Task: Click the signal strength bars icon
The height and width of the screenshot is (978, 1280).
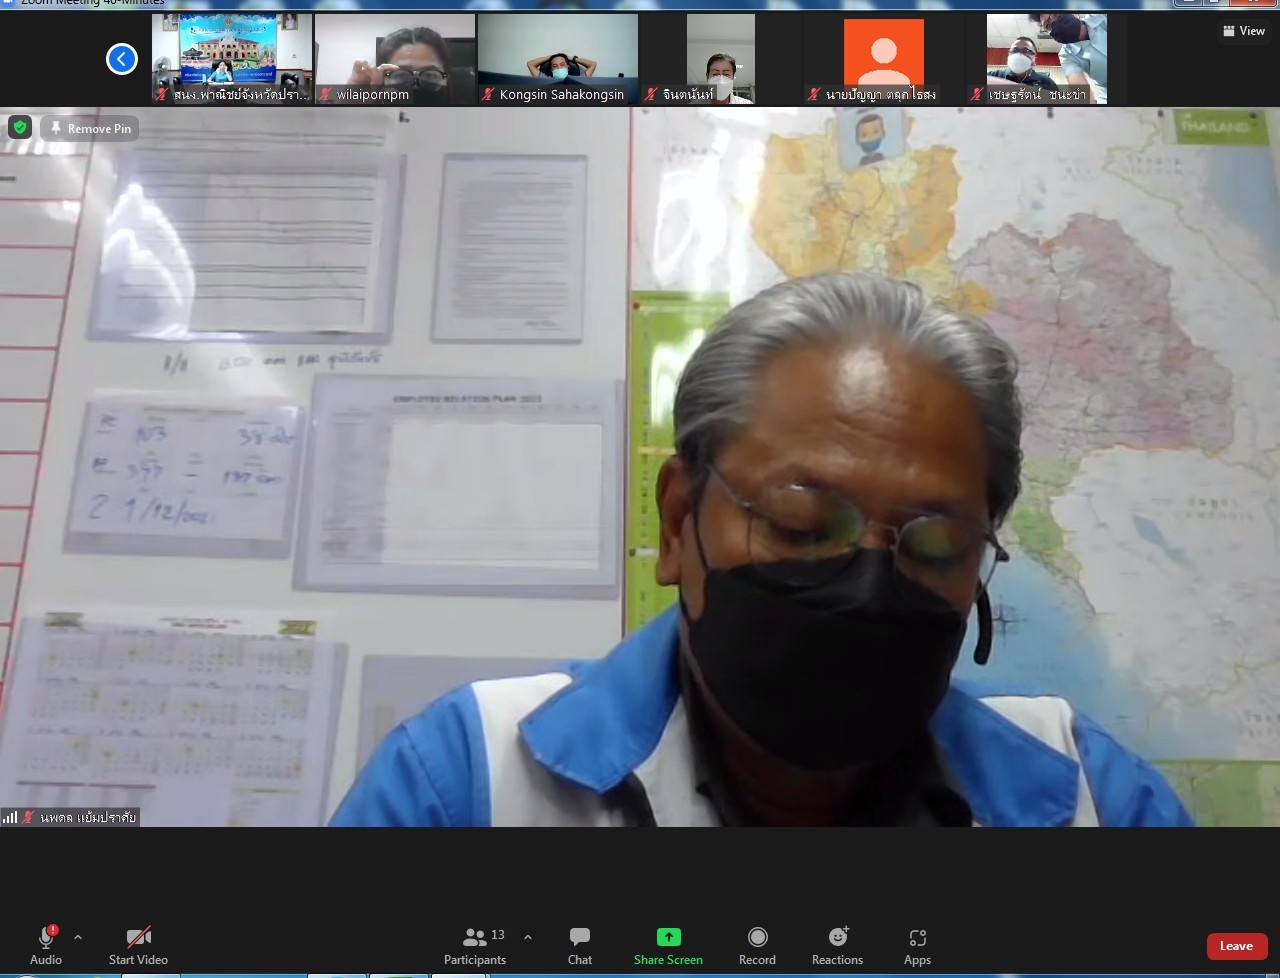Action: tap(10, 817)
